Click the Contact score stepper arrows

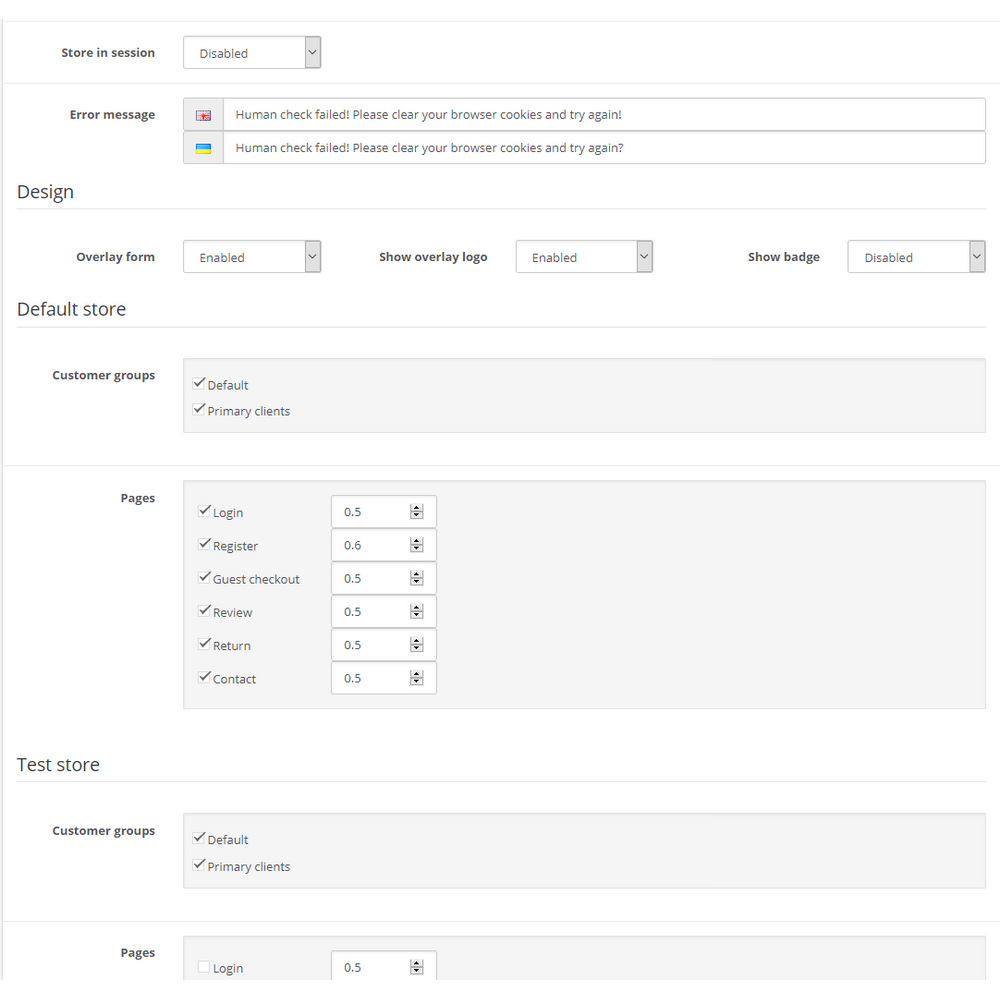tap(416, 677)
